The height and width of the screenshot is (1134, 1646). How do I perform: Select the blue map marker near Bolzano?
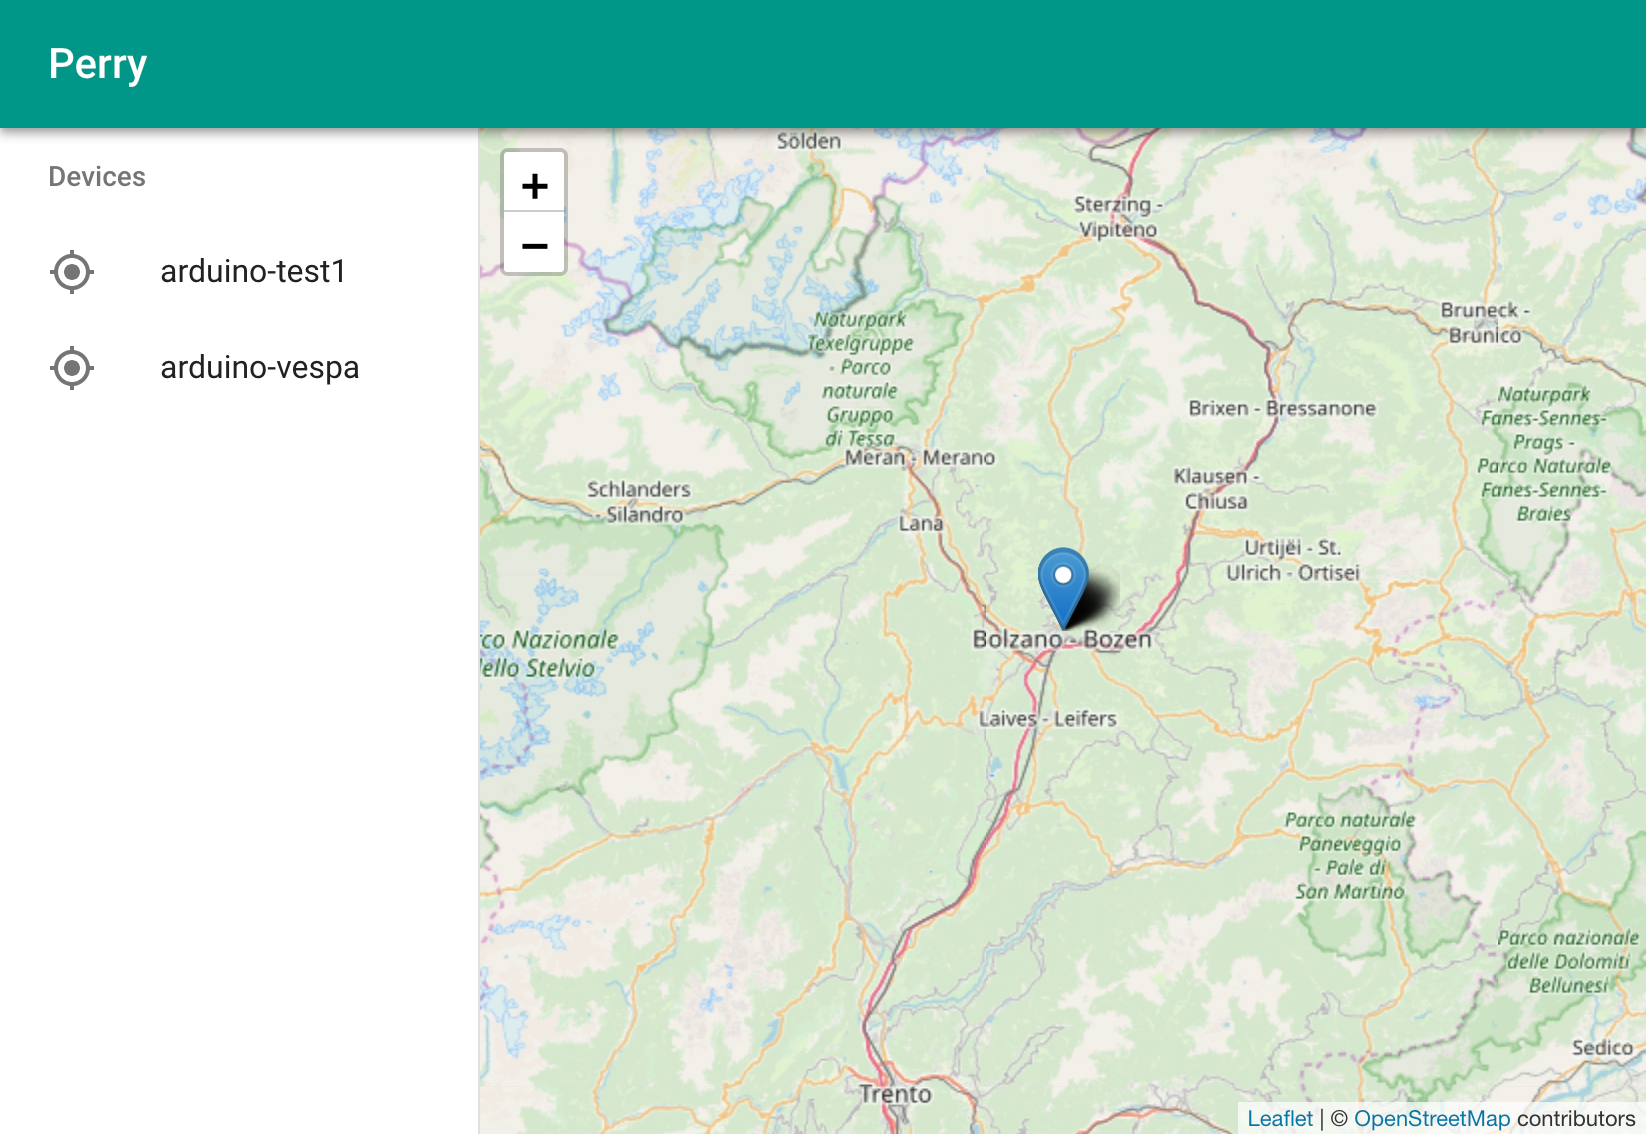click(1063, 588)
